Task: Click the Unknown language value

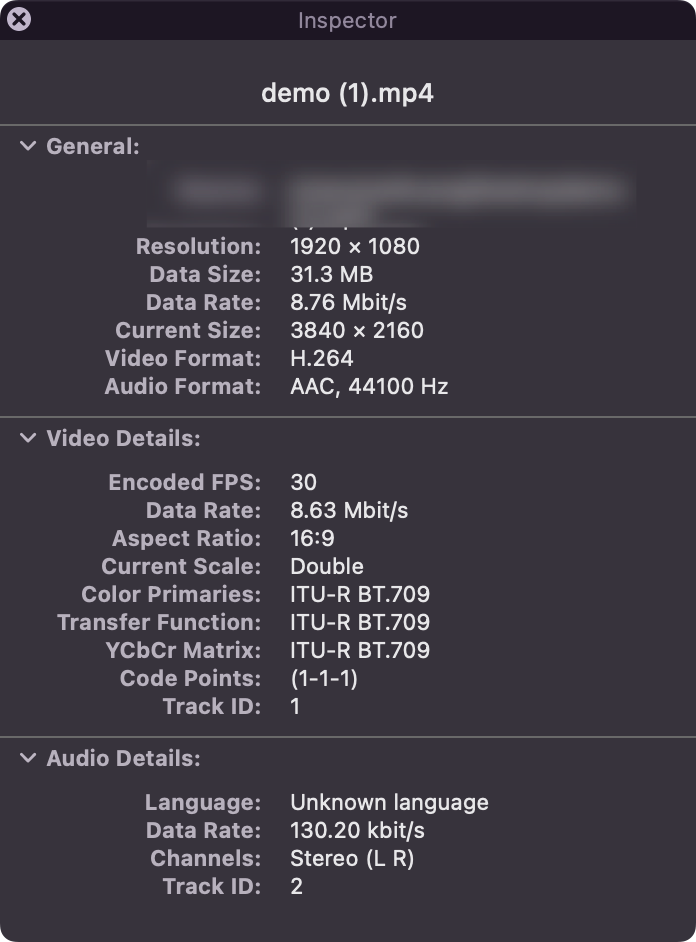Action: (x=389, y=802)
